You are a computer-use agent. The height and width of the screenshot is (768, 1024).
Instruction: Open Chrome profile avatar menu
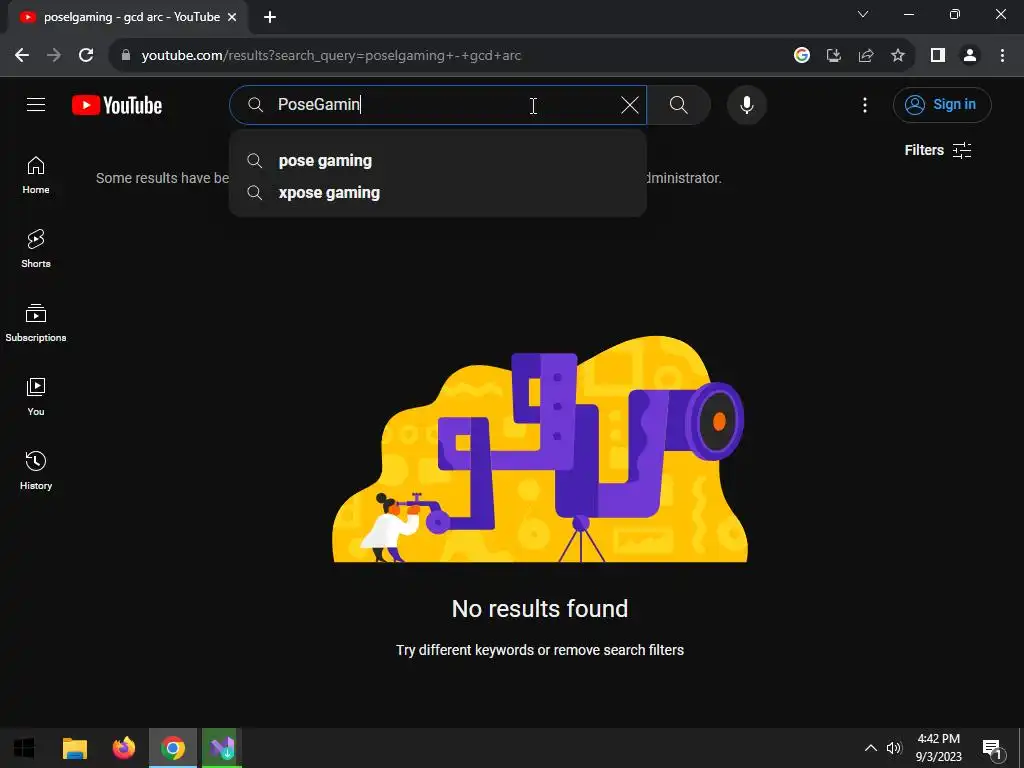point(970,56)
